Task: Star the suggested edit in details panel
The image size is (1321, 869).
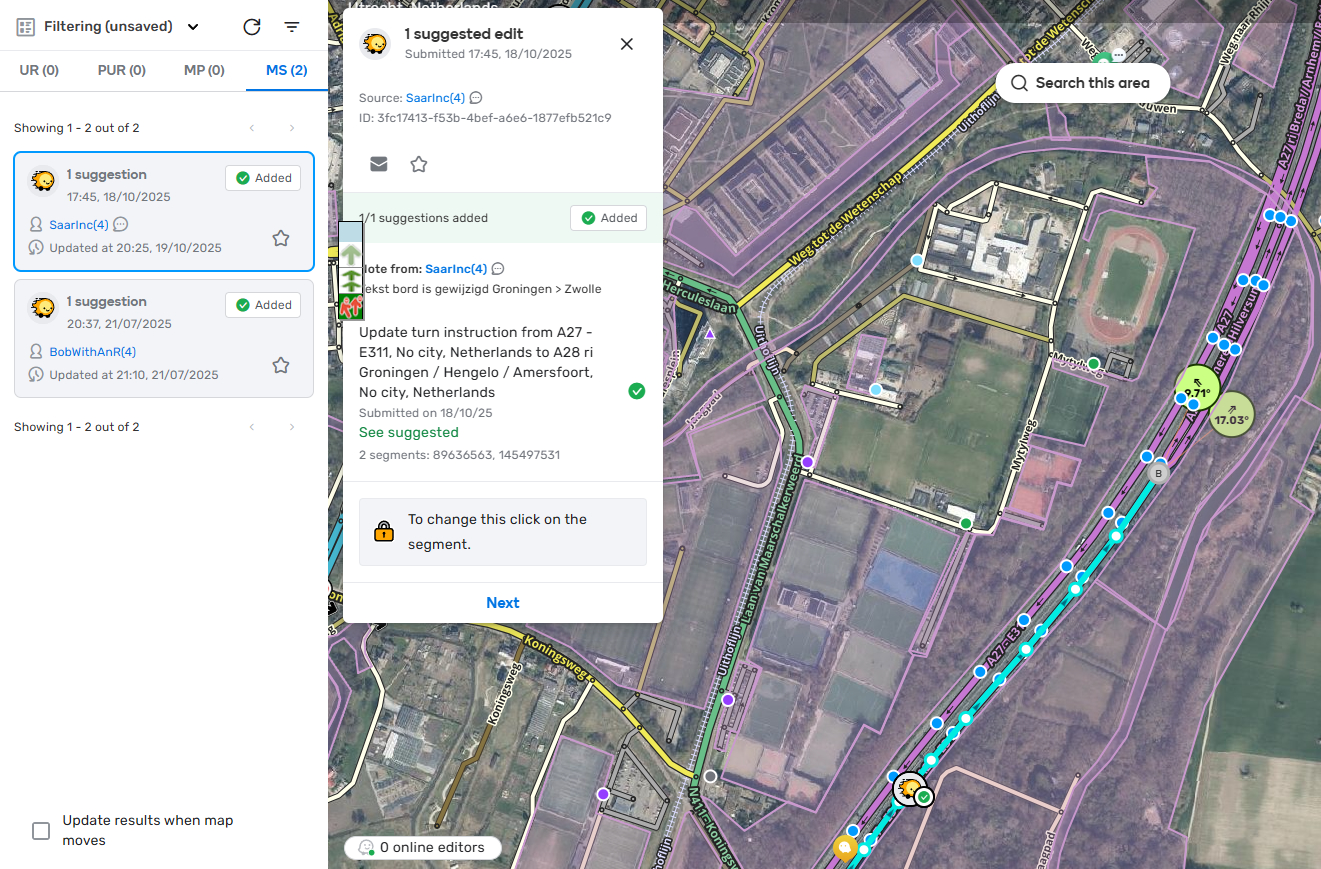Action: tap(419, 164)
